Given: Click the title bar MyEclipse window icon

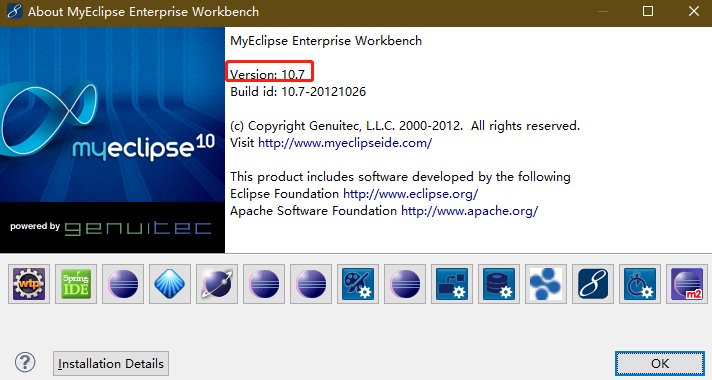Looking at the screenshot, I should [x=15, y=11].
